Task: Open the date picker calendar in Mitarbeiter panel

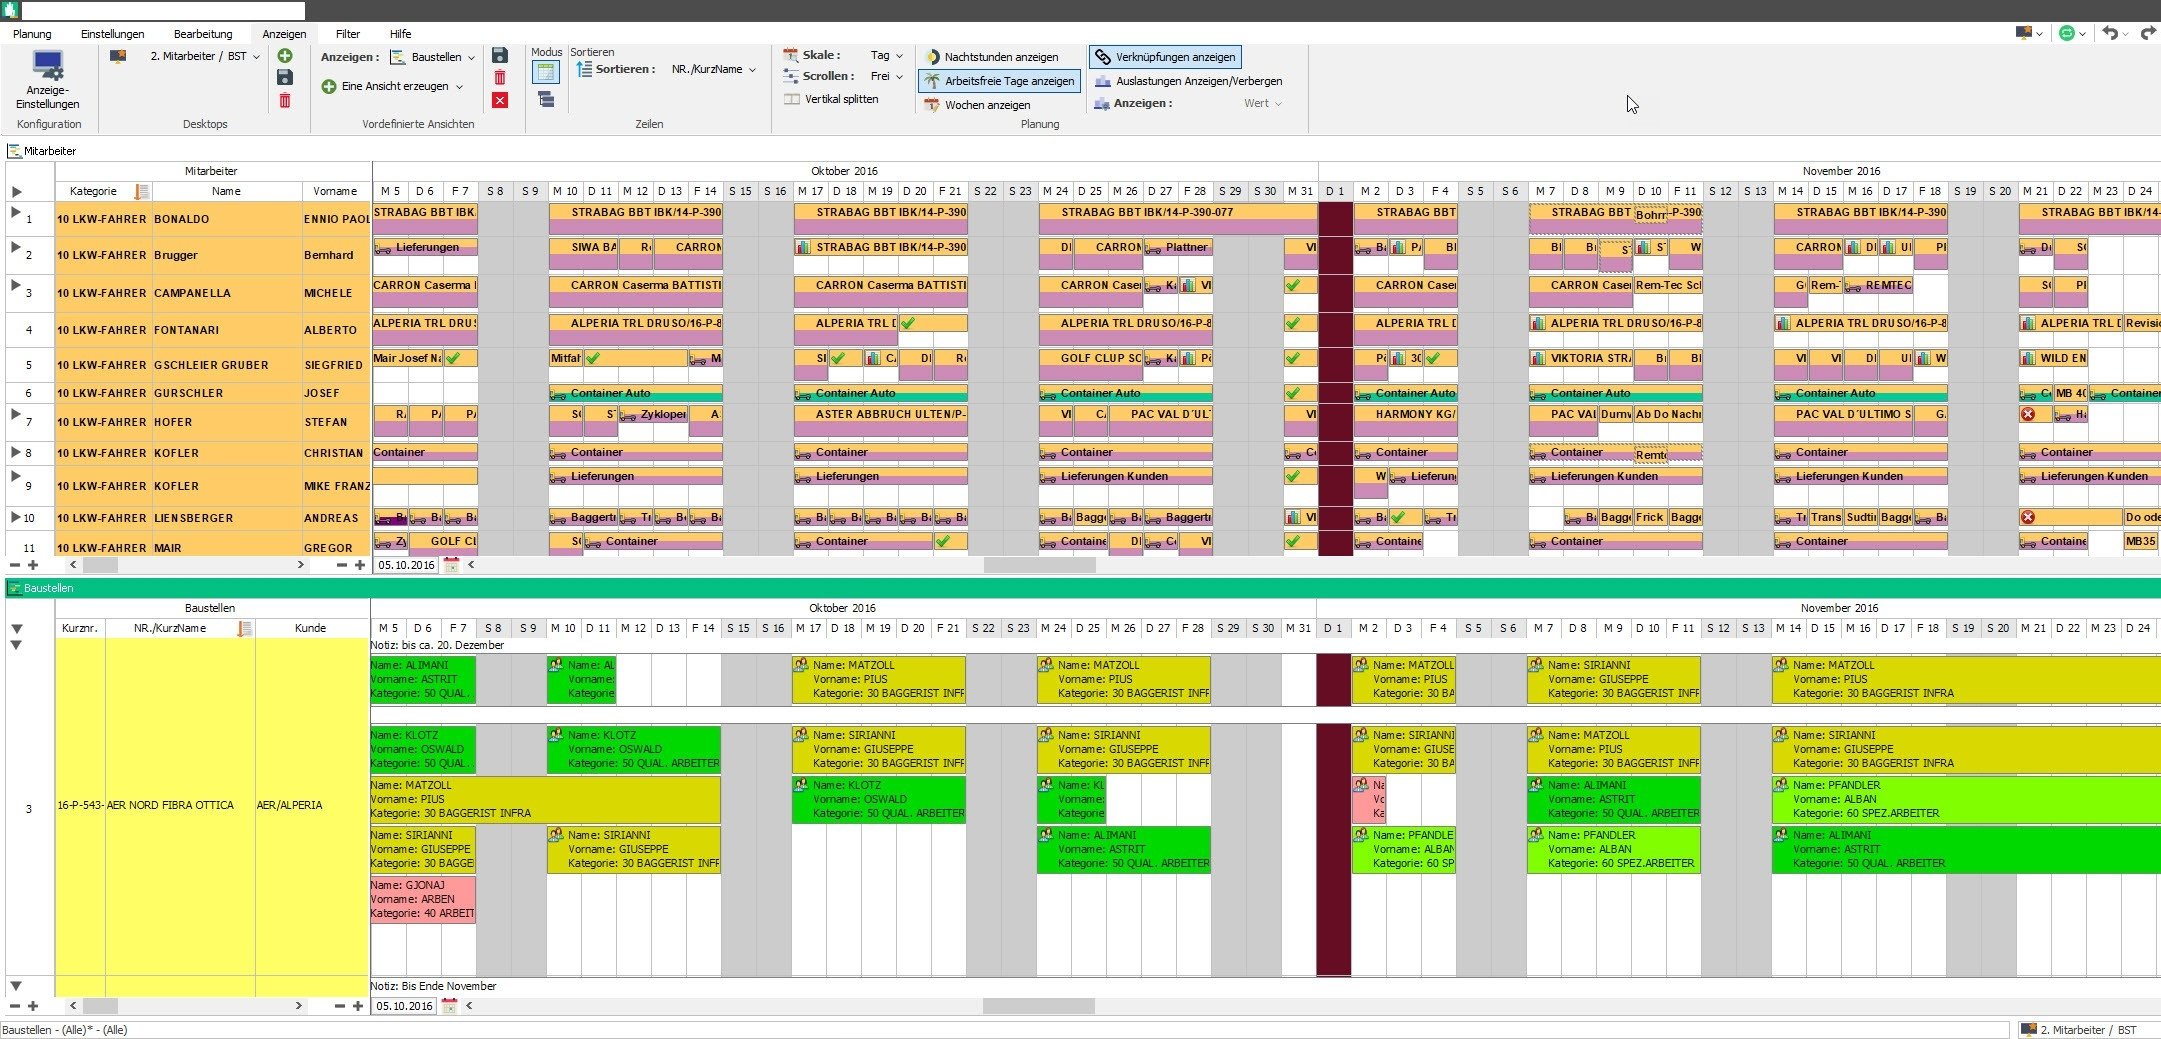Action: pos(451,565)
